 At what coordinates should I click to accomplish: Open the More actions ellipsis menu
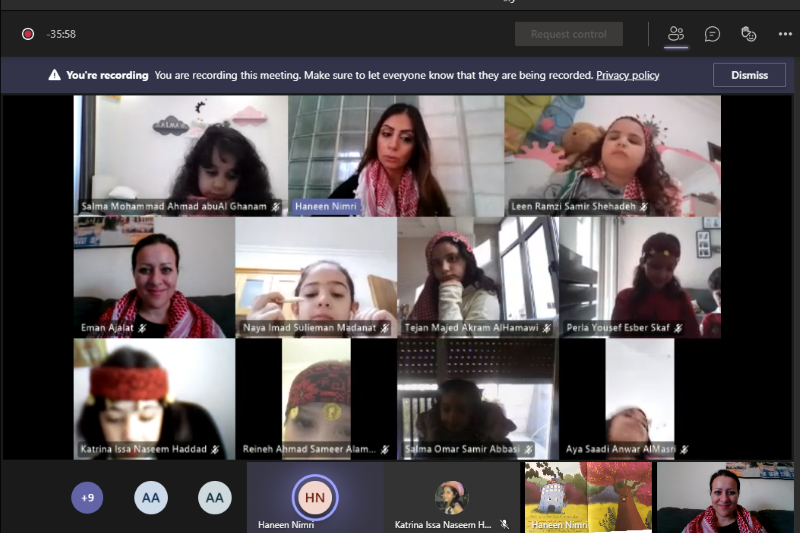tap(785, 34)
